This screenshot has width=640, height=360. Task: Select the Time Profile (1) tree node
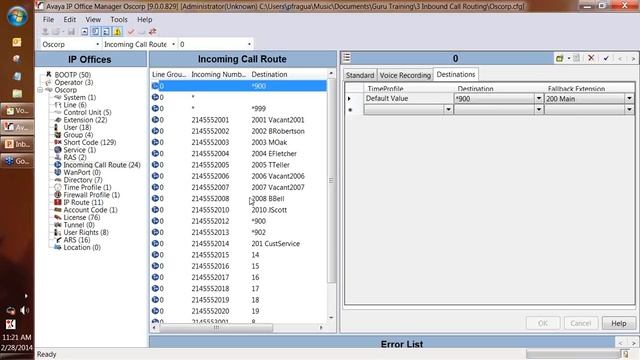(x=87, y=187)
